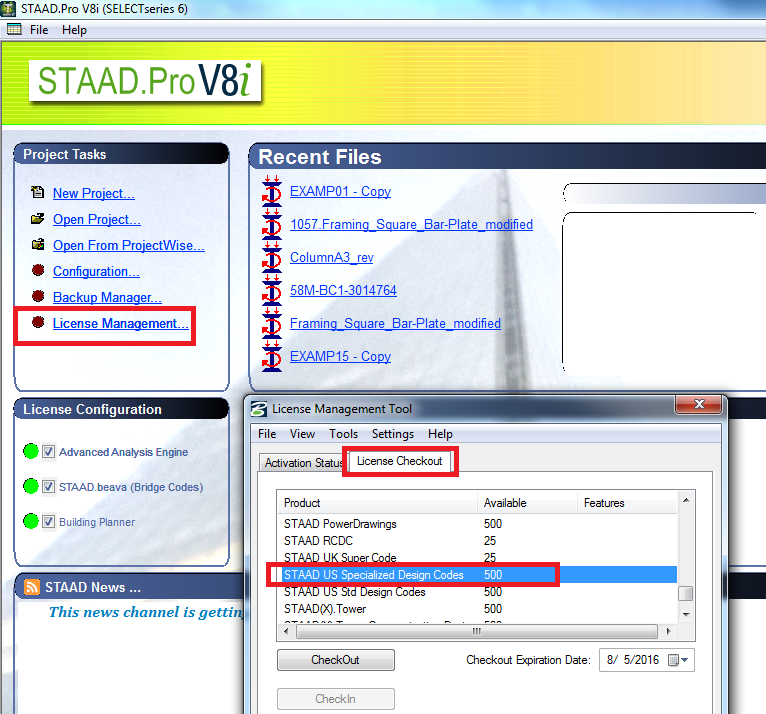Click the STAAD.Pro application icon in title bar

(x=8, y=8)
